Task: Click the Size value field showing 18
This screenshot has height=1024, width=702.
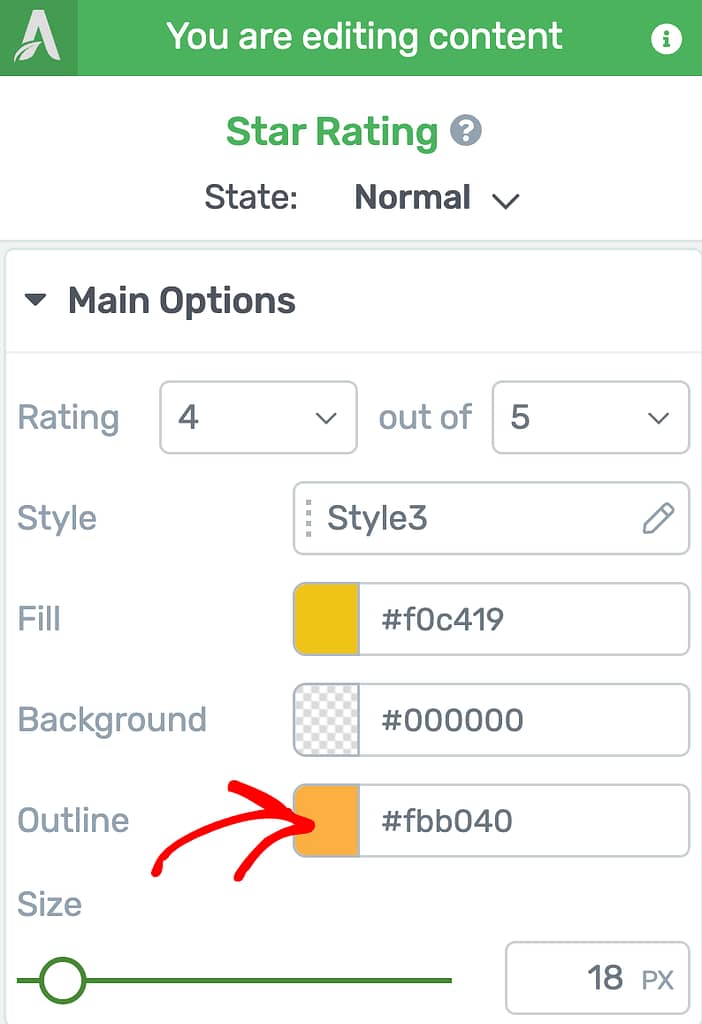Action: [598, 978]
